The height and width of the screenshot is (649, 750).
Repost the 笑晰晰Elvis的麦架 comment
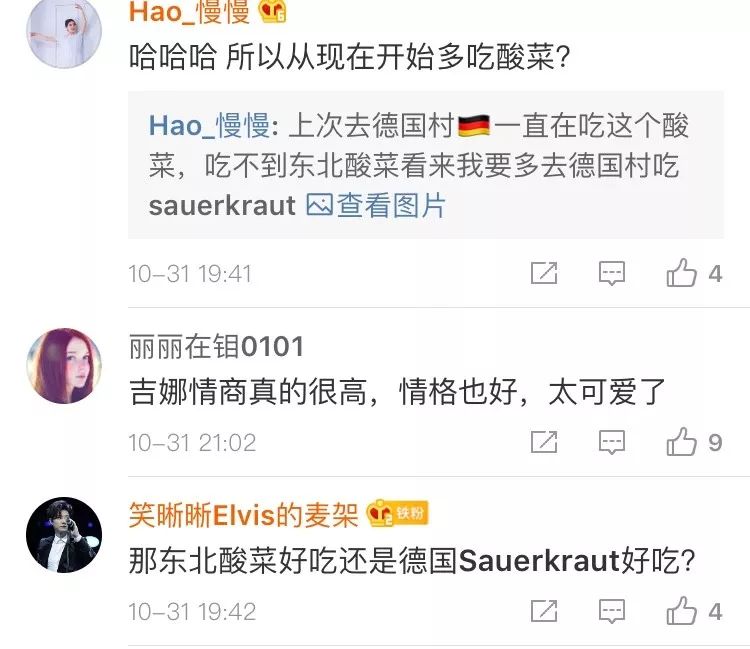pos(544,611)
